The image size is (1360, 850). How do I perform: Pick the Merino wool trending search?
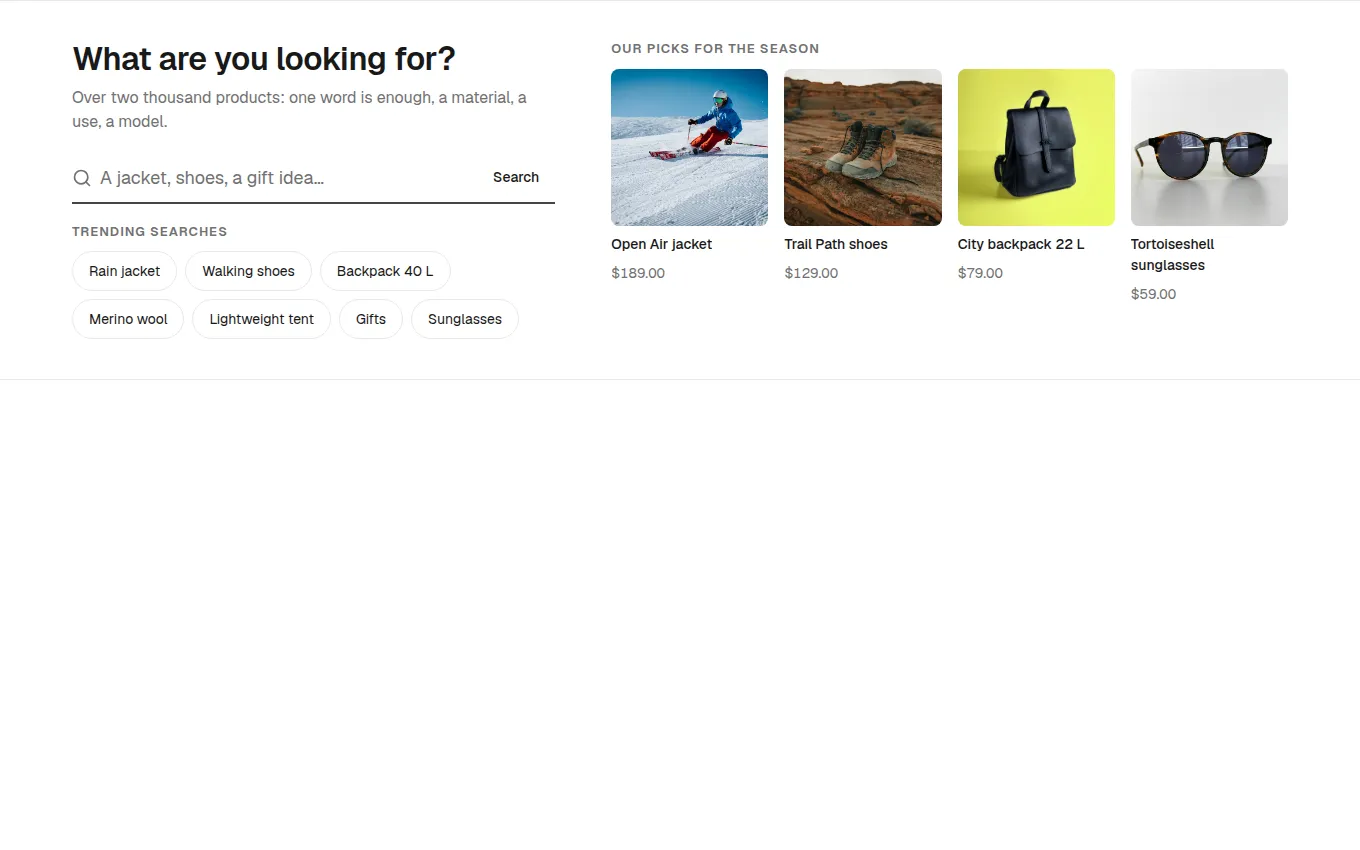128,319
